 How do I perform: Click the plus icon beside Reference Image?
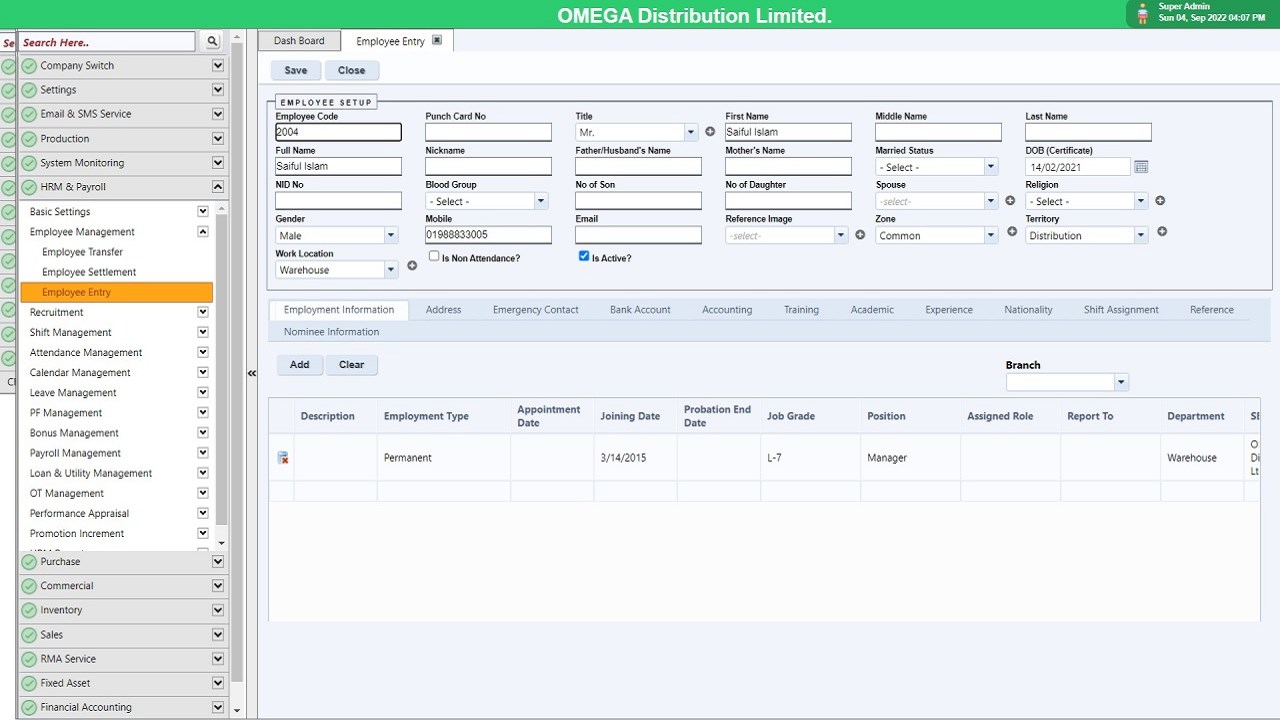click(x=860, y=235)
